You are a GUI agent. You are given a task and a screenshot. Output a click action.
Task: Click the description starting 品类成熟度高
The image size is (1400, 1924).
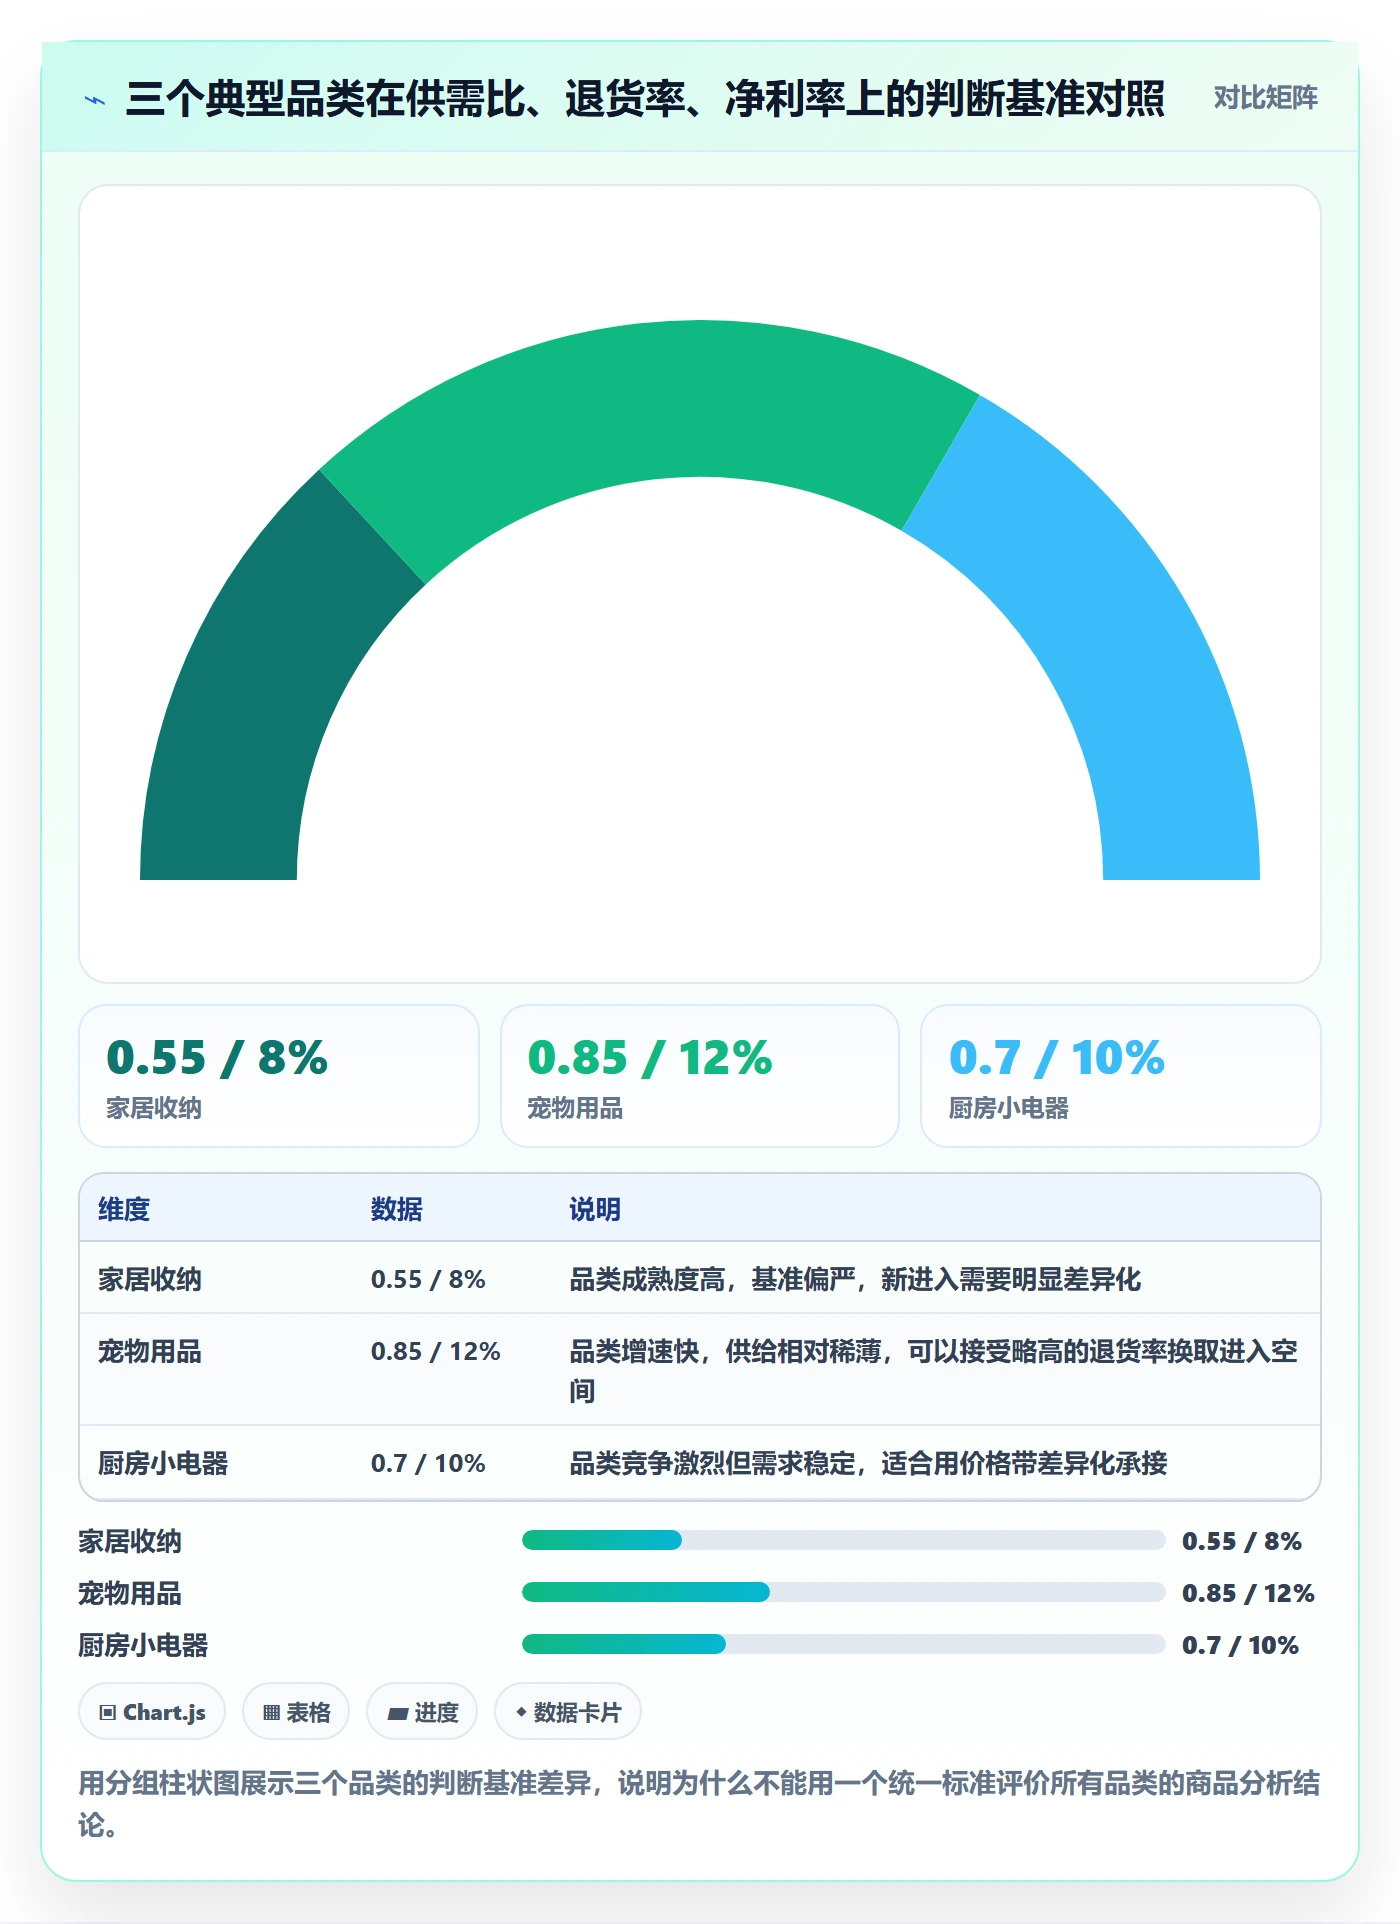pyautogui.click(x=855, y=1279)
